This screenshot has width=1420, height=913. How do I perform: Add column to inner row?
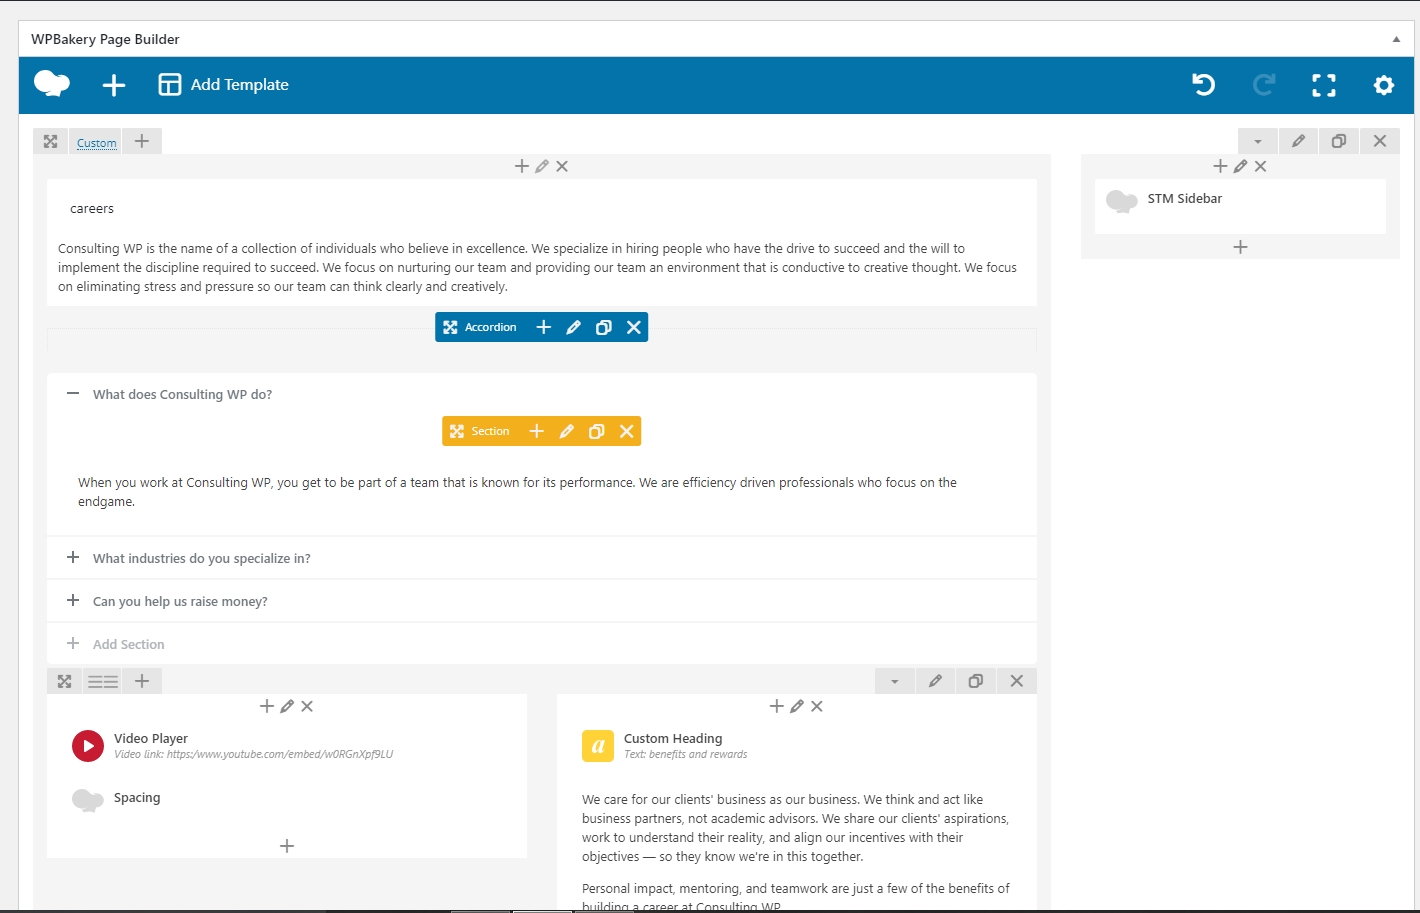tap(142, 681)
